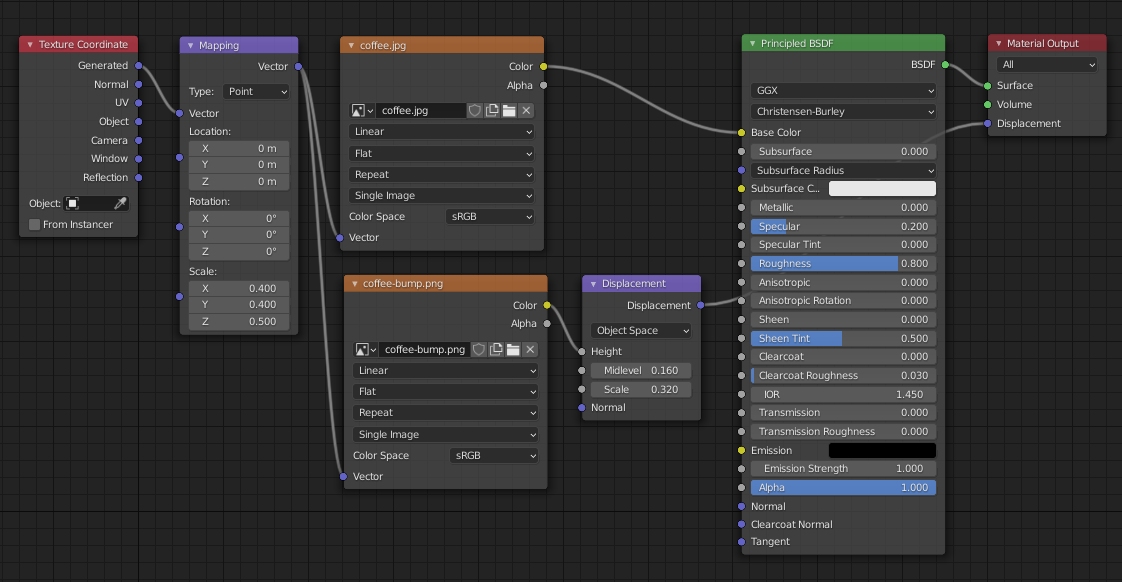Adjust the Specular 0.200 slider
The width and height of the screenshot is (1122, 582).
tap(843, 226)
